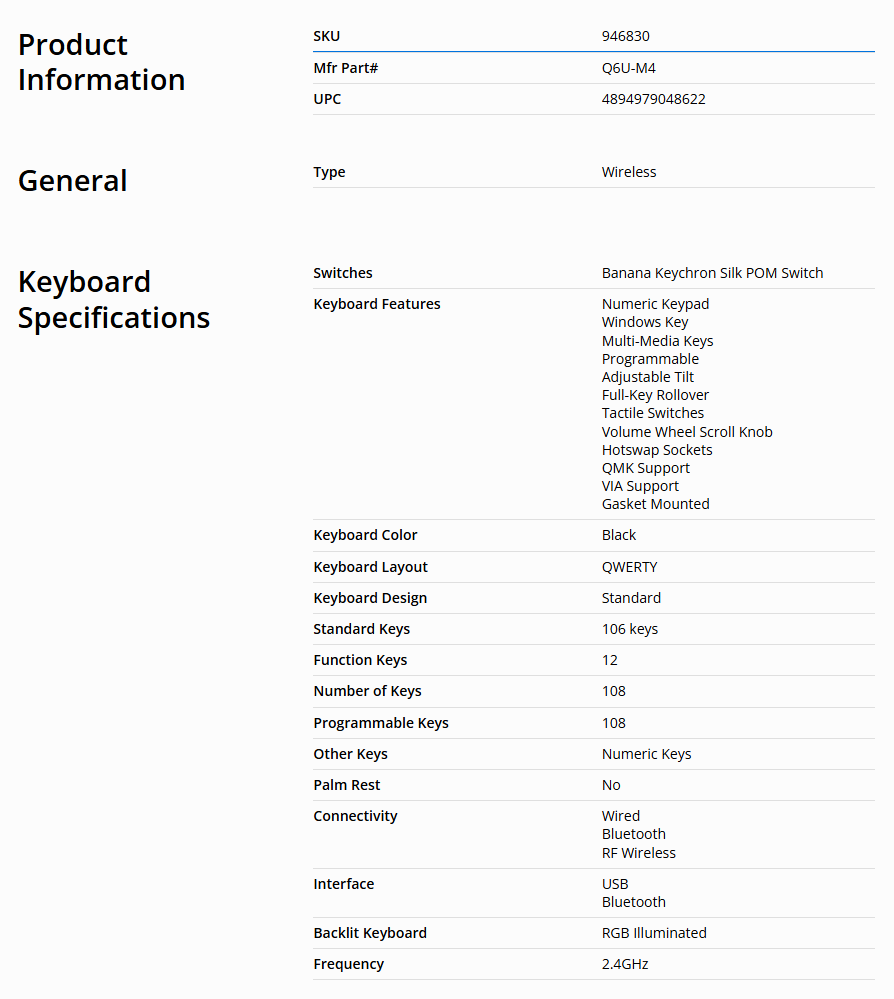Click the General section heading
The height and width of the screenshot is (999, 894).
[73, 181]
